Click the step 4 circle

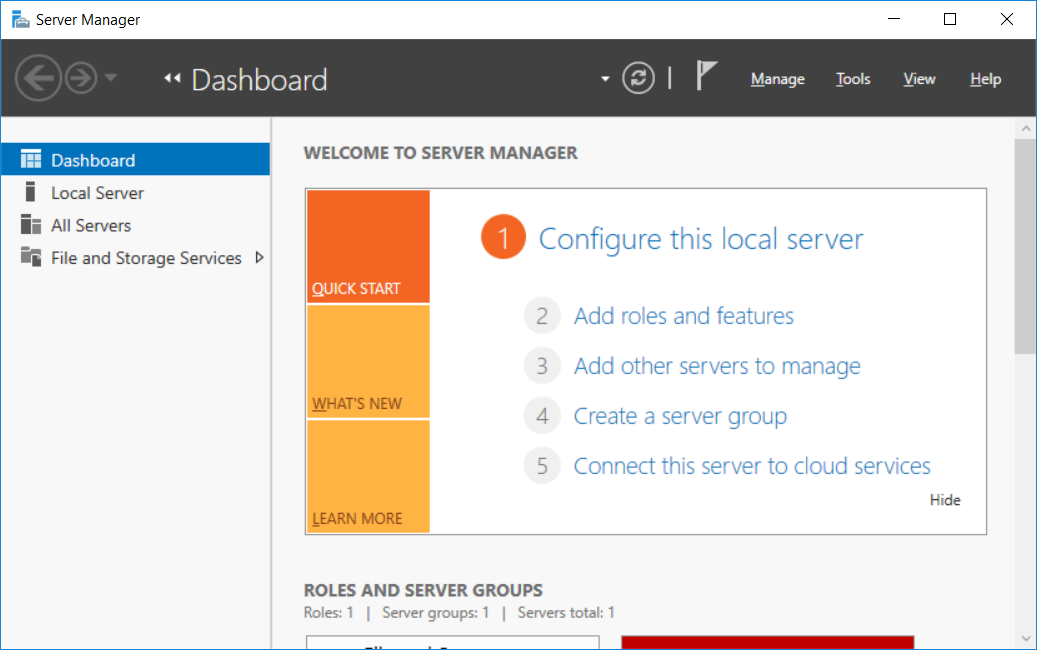(x=542, y=416)
